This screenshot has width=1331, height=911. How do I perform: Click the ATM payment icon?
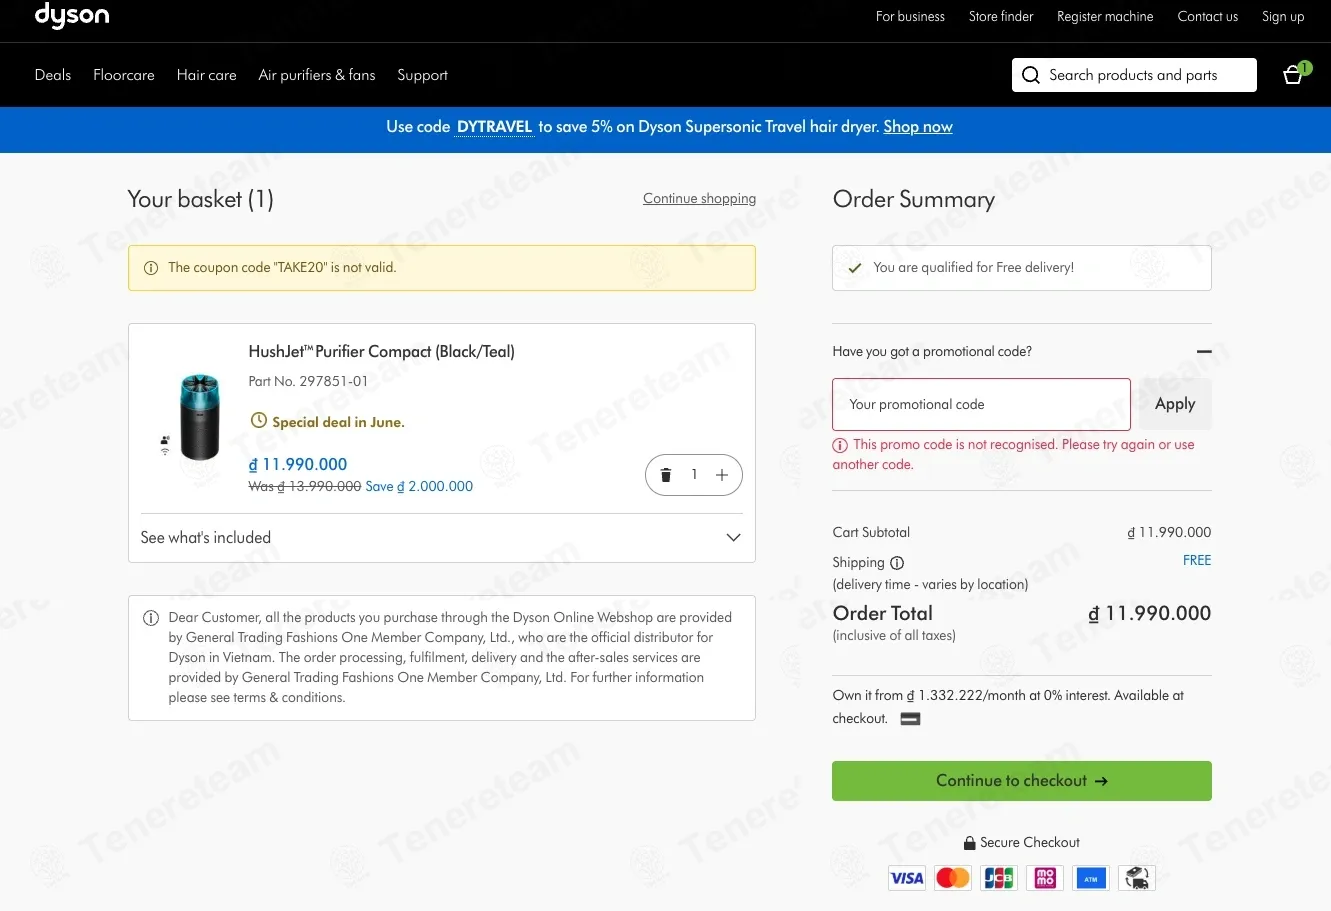tap(1091, 878)
